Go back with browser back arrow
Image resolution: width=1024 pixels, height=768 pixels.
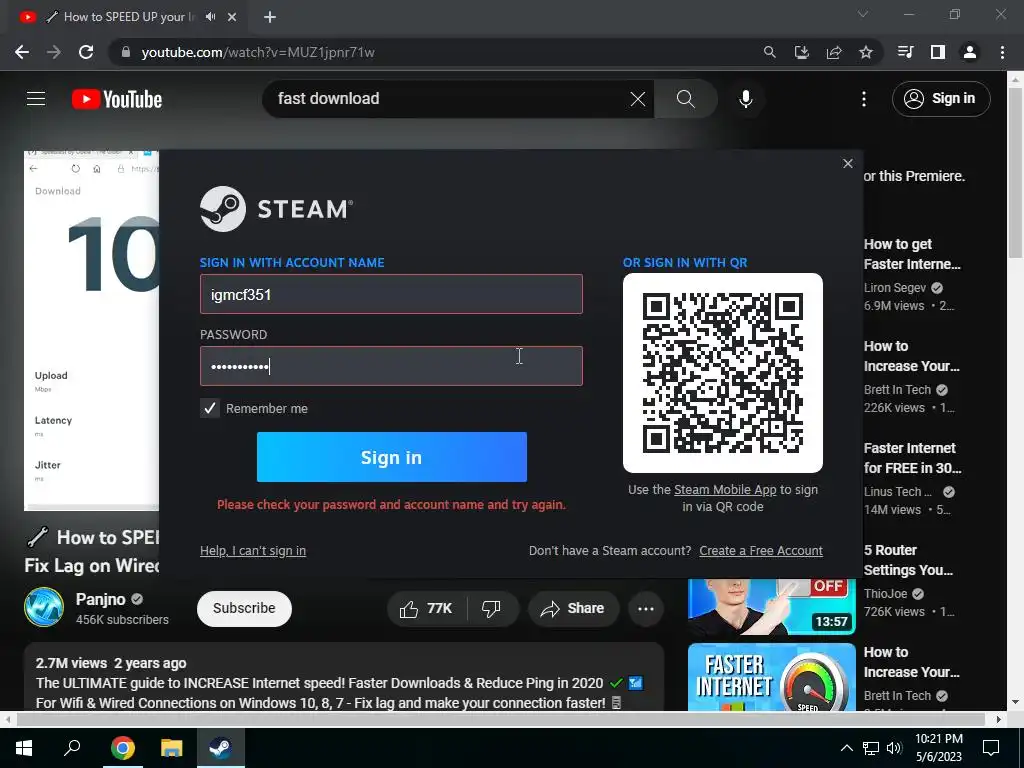pyautogui.click(x=22, y=52)
